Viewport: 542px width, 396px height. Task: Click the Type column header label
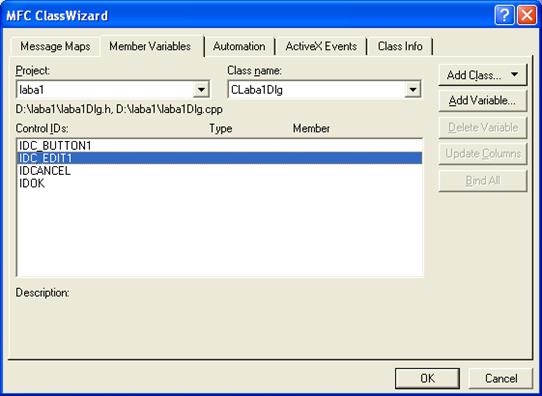pos(221,129)
